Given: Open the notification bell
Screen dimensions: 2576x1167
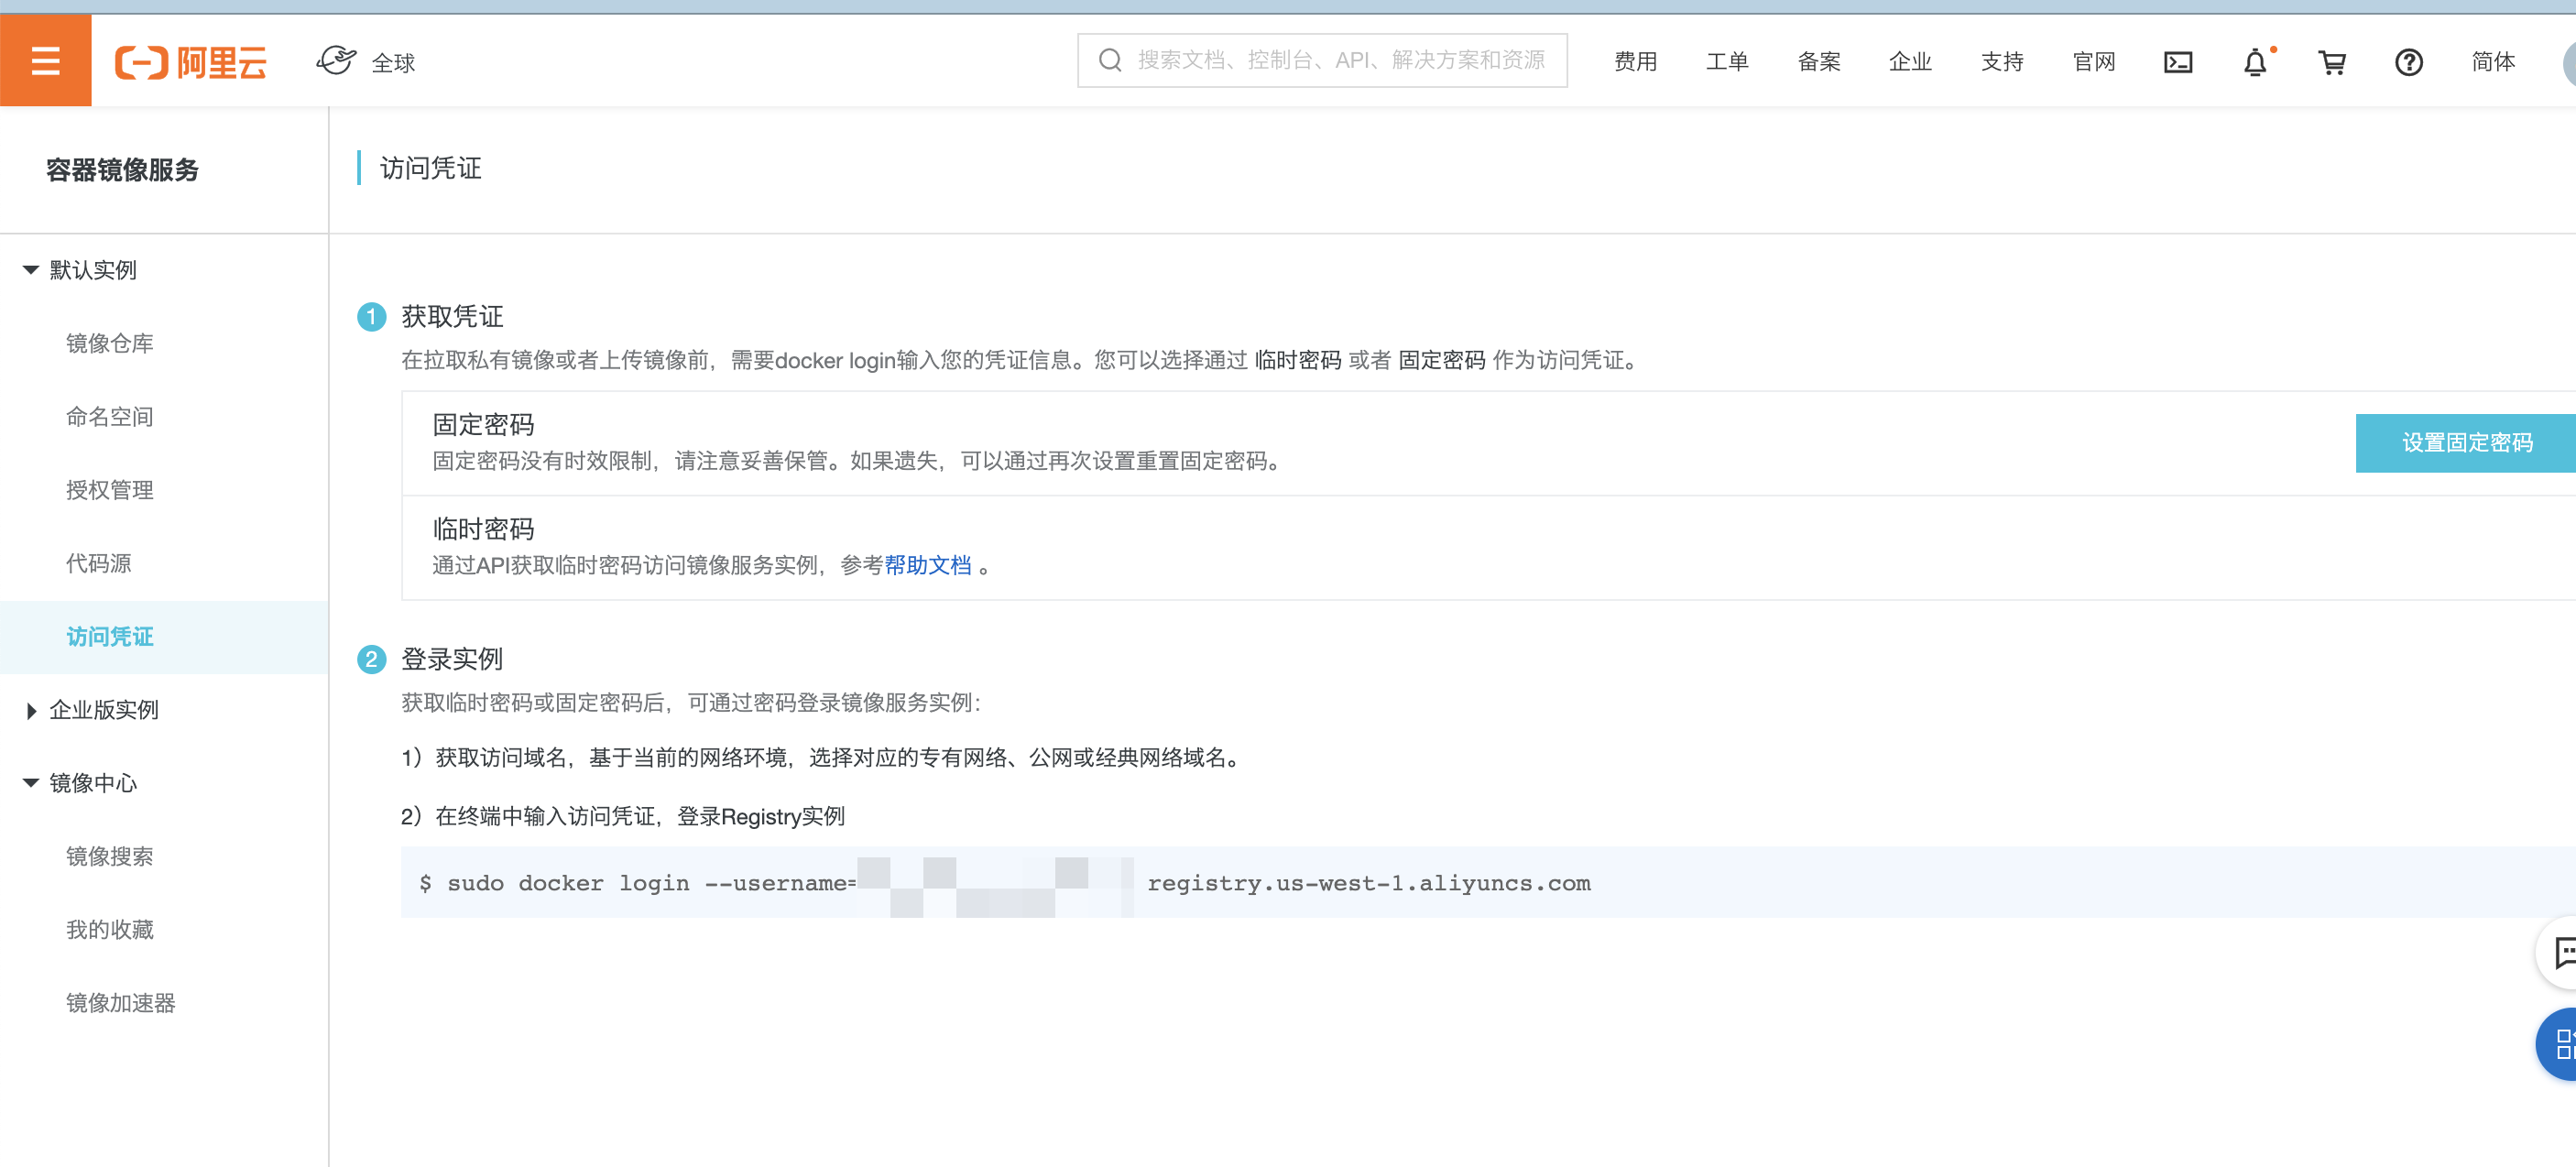Looking at the screenshot, I should pyautogui.click(x=2254, y=63).
